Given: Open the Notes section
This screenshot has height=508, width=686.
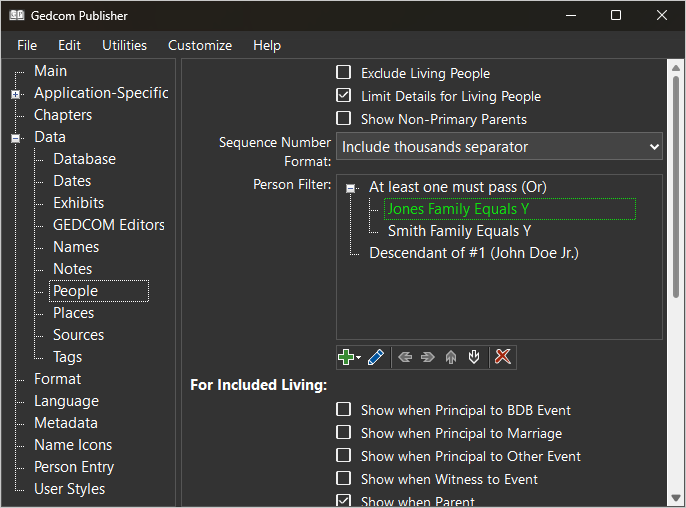Looking at the screenshot, I should [x=73, y=269].
